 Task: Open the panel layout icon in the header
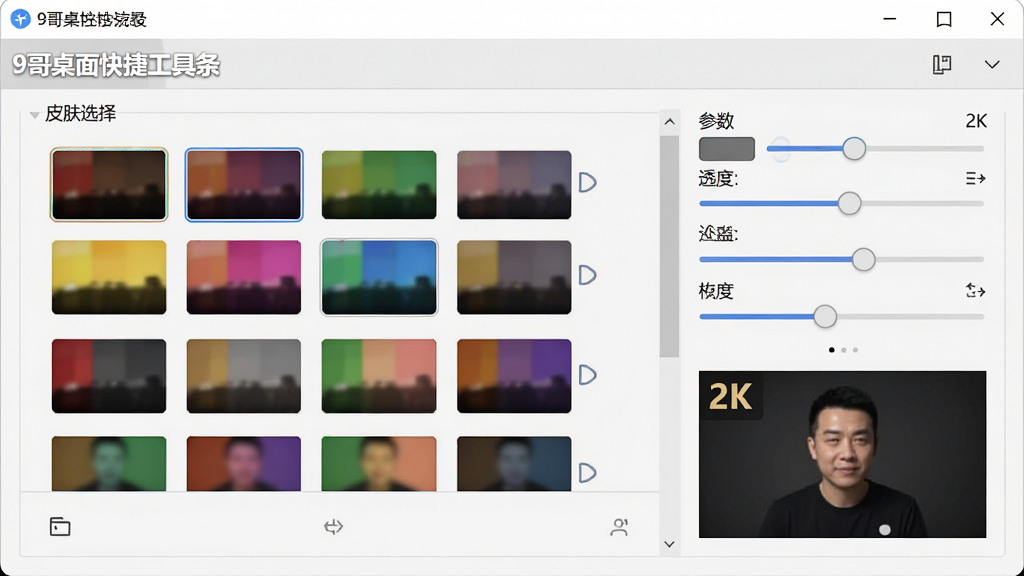coord(942,64)
